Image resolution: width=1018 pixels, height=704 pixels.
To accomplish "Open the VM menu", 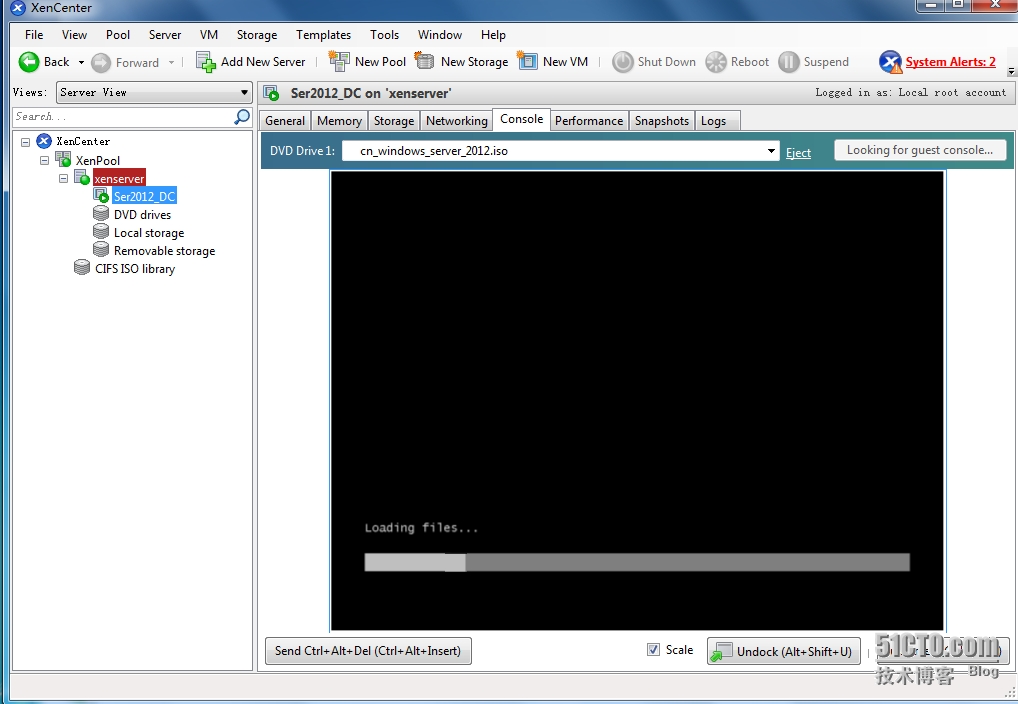I will [208, 34].
